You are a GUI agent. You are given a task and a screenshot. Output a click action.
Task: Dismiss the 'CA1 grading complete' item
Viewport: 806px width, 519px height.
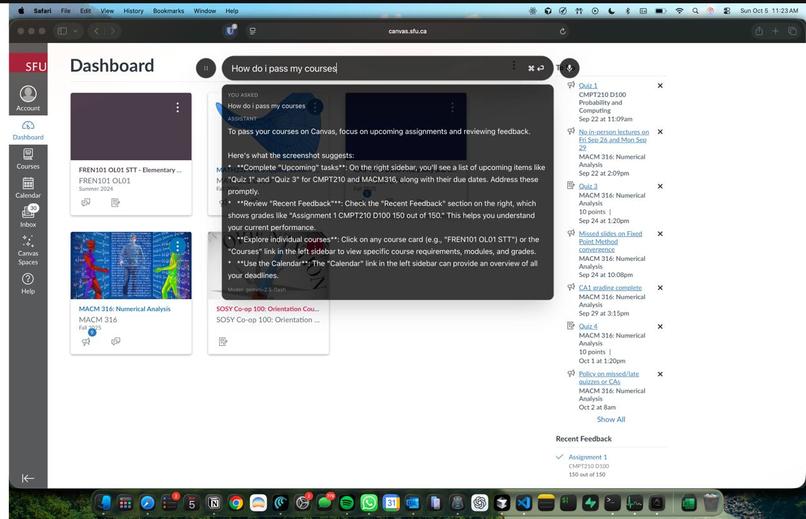click(660, 288)
